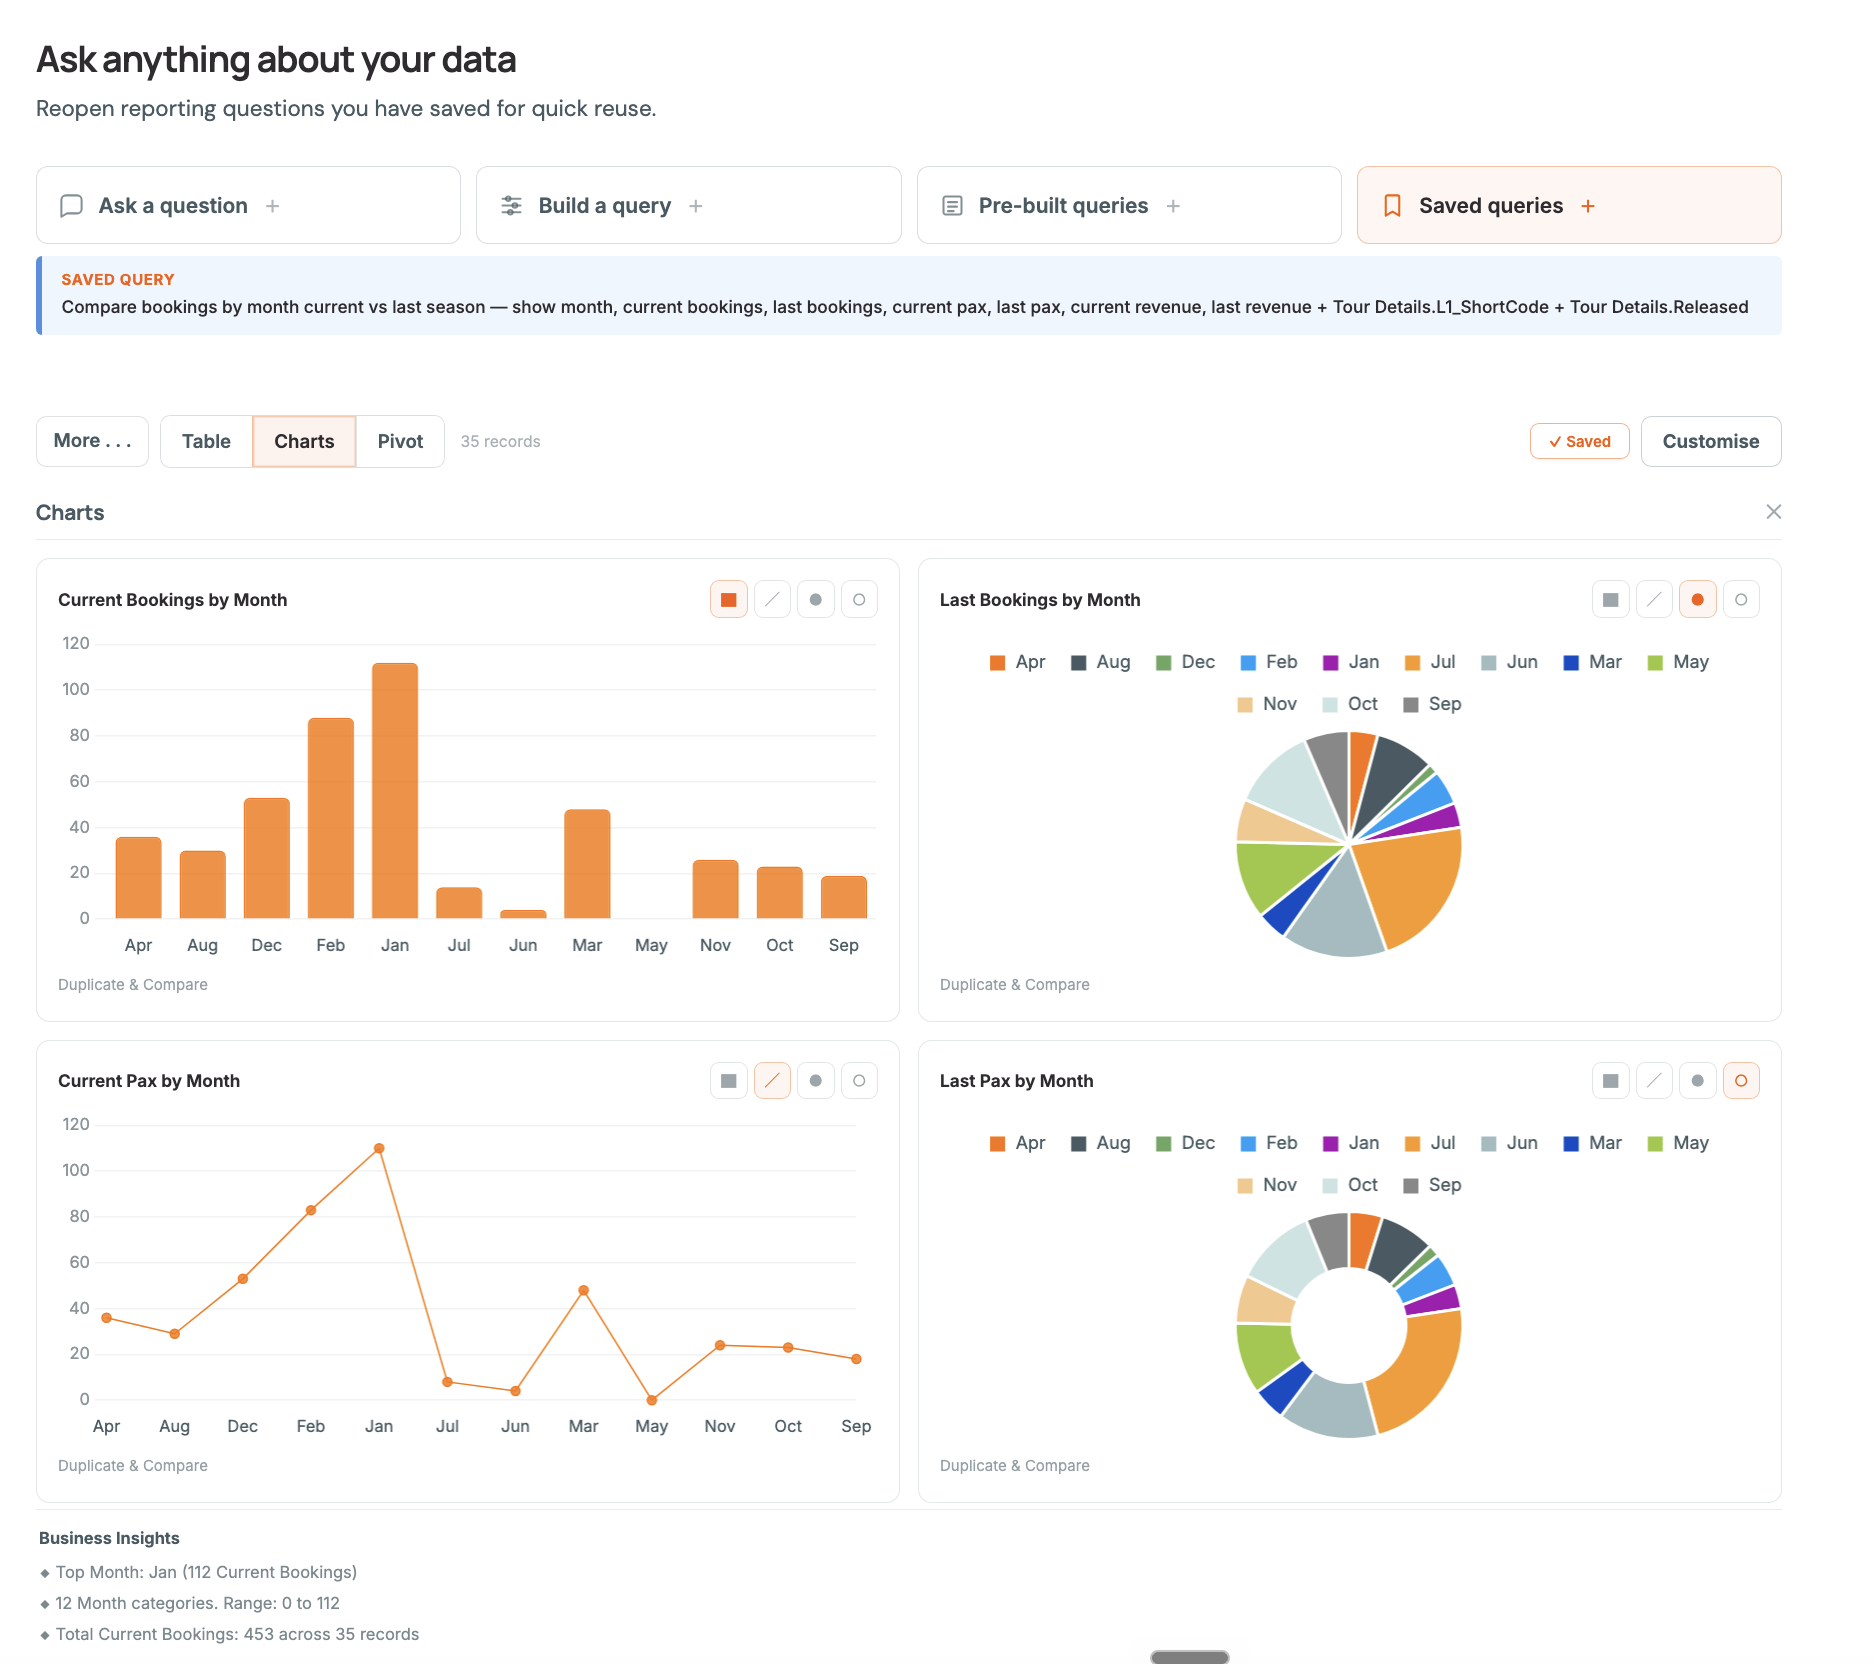
Task: Expand the Ask a question panel
Action: click(248, 205)
